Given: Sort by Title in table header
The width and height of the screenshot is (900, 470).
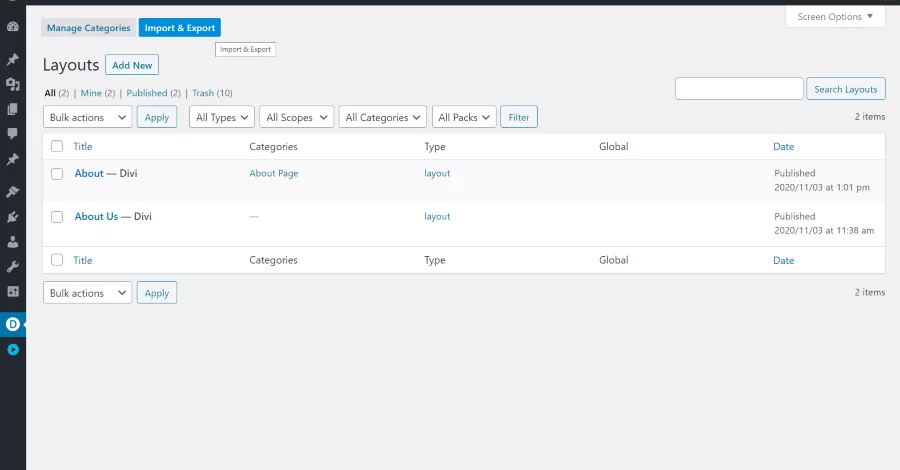Looking at the screenshot, I should tap(83, 146).
